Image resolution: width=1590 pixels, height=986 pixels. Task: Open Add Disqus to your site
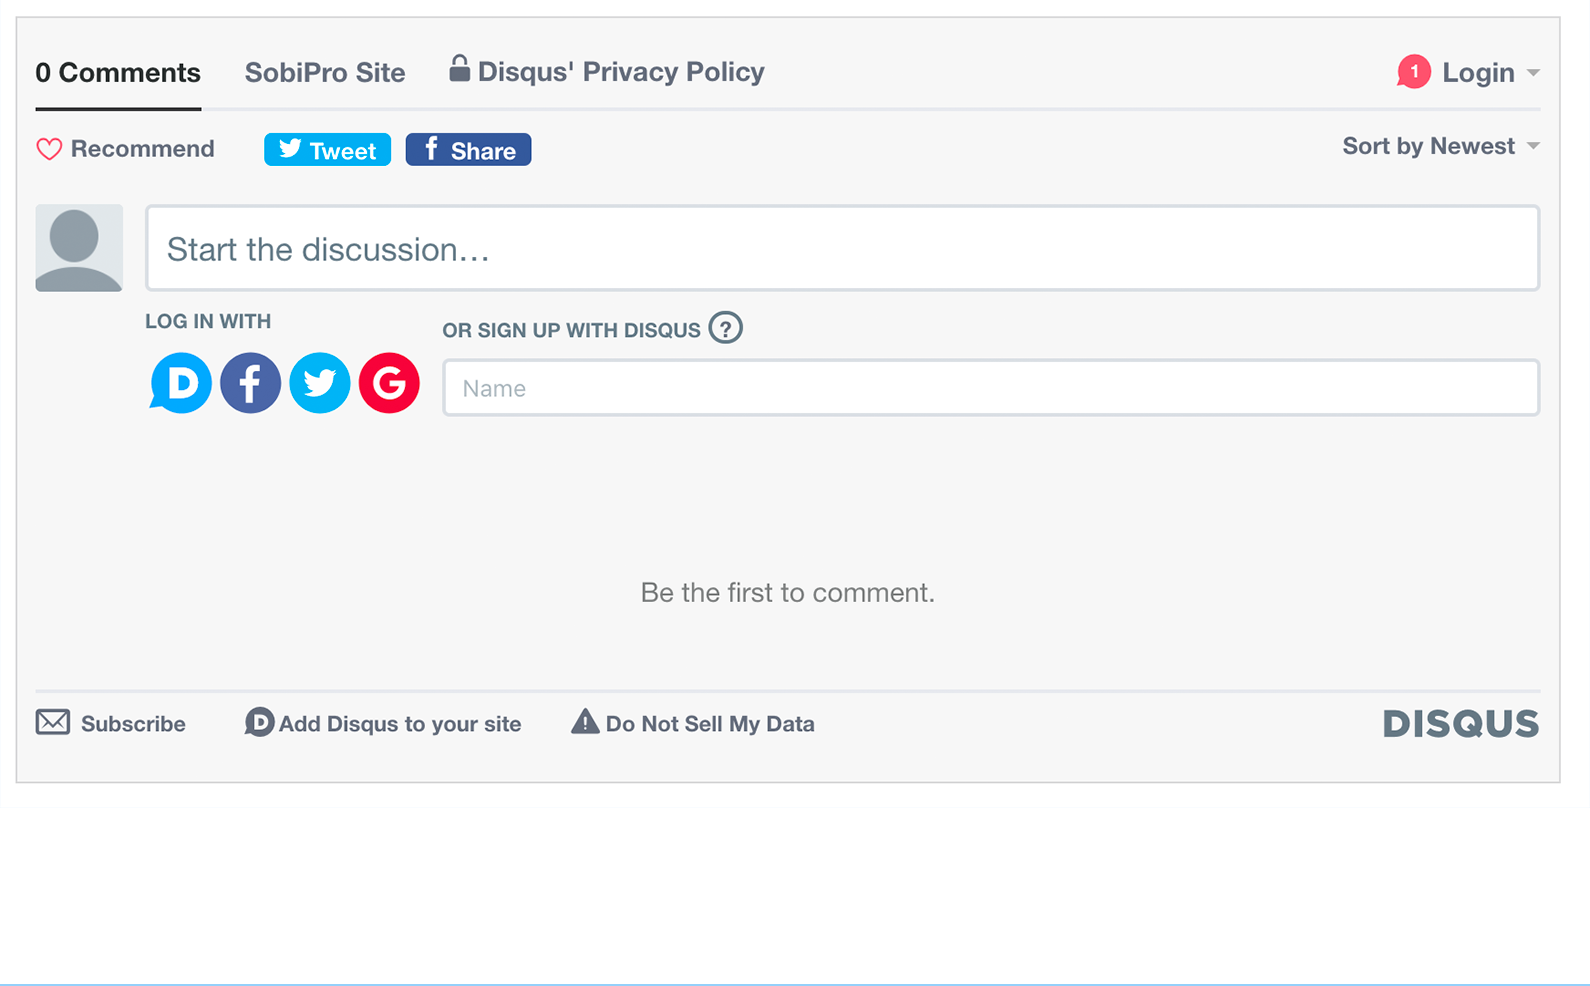400,724
